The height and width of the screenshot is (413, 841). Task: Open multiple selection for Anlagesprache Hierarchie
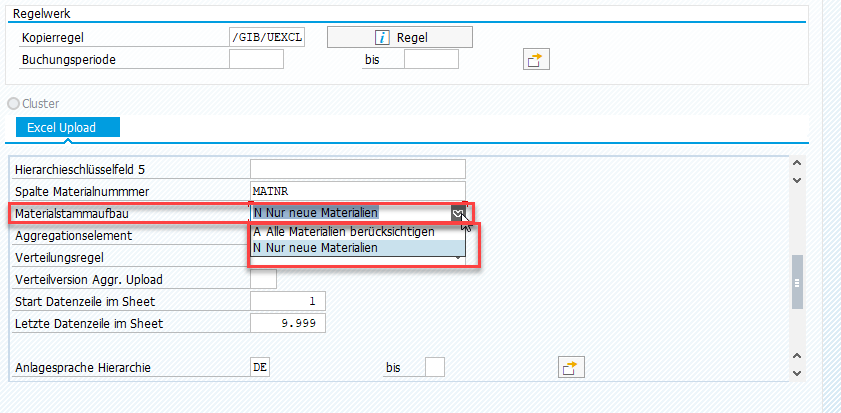[x=570, y=368]
